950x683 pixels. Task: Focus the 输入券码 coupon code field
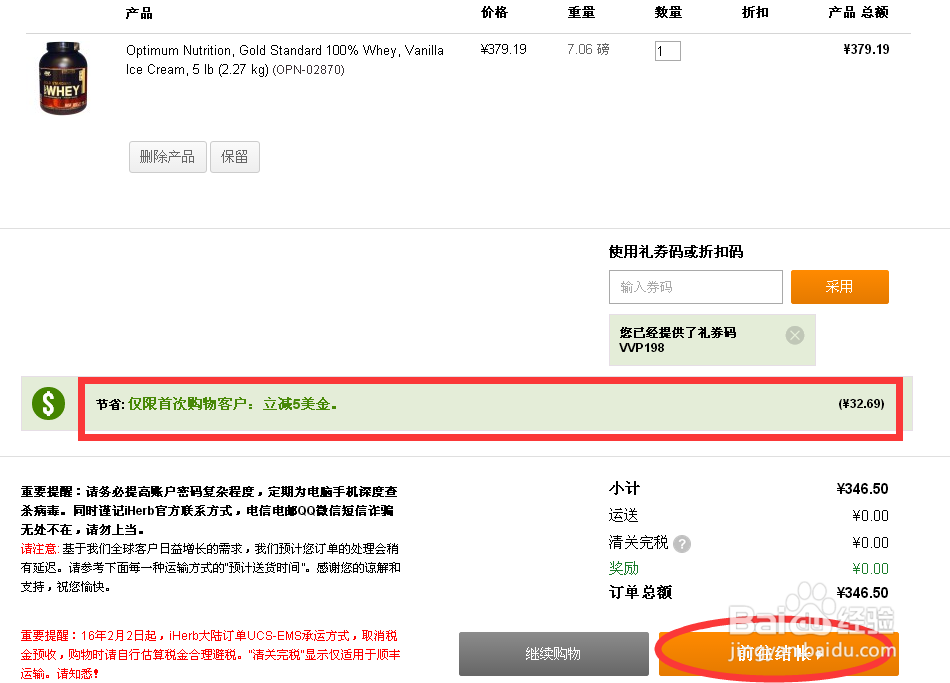pos(696,287)
